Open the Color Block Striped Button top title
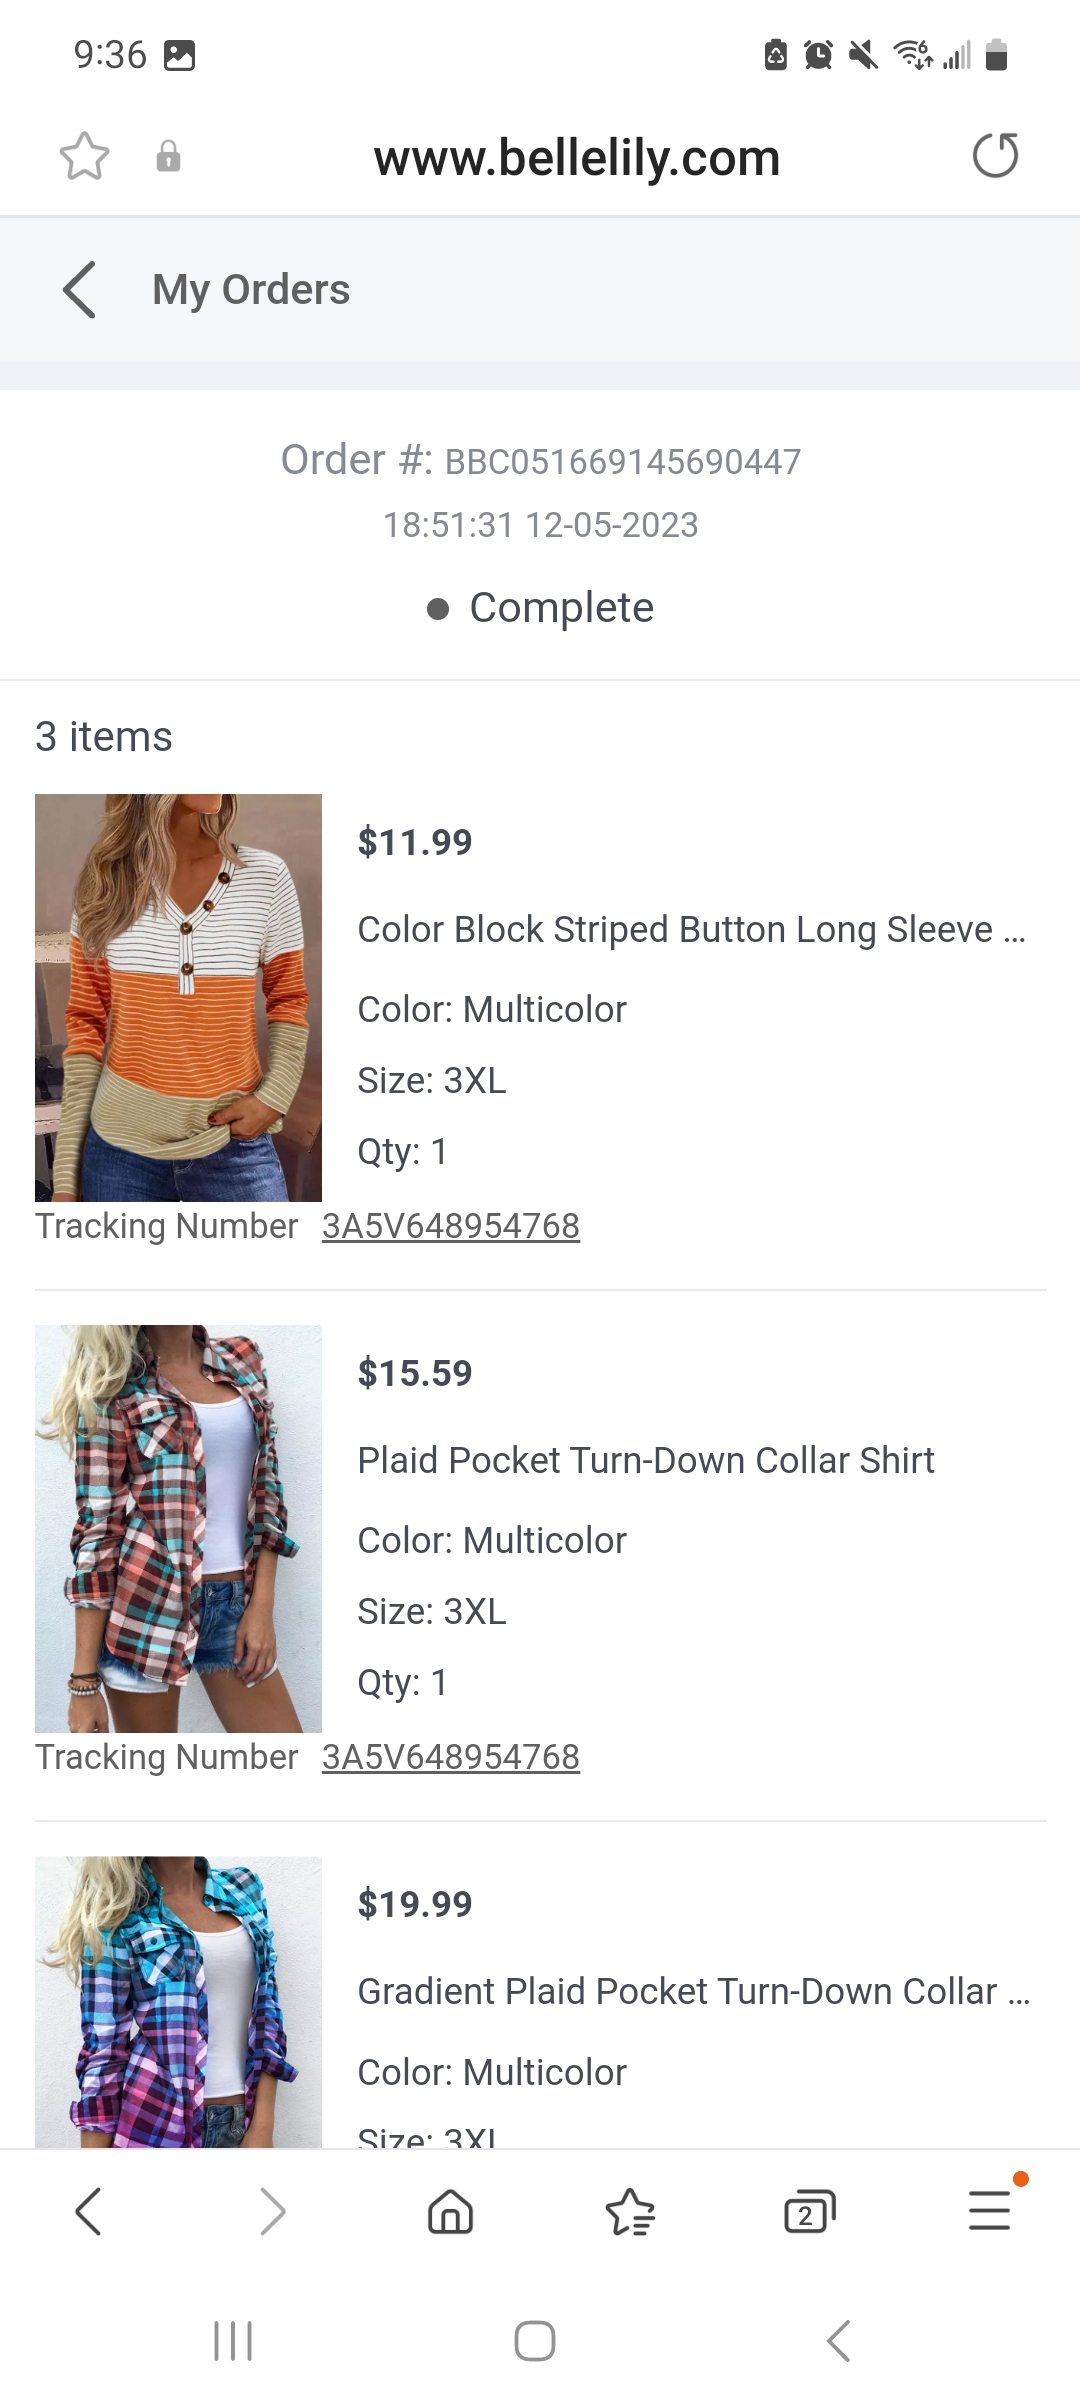Viewport: 1080px width, 2400px height. click(690, 930)
